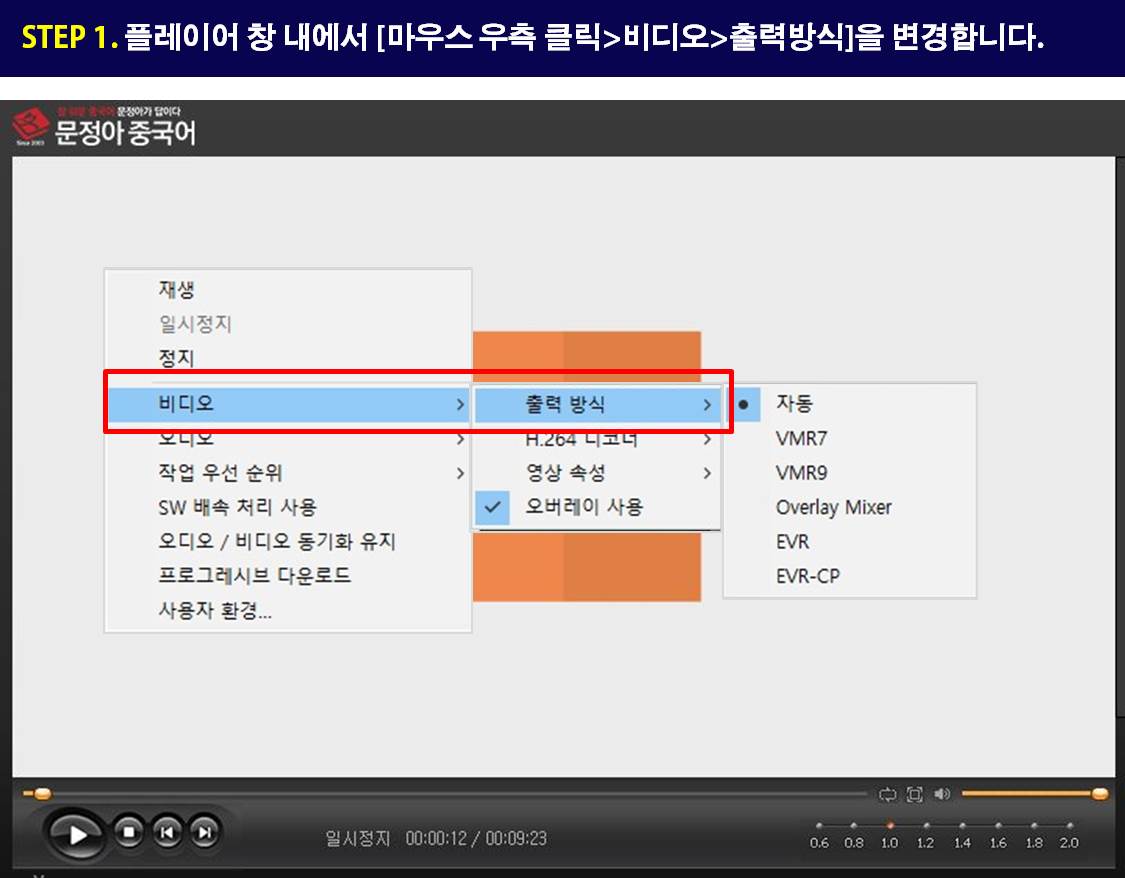
Task: Choose Overlay Mixer output mode
Action: (833, 507)
